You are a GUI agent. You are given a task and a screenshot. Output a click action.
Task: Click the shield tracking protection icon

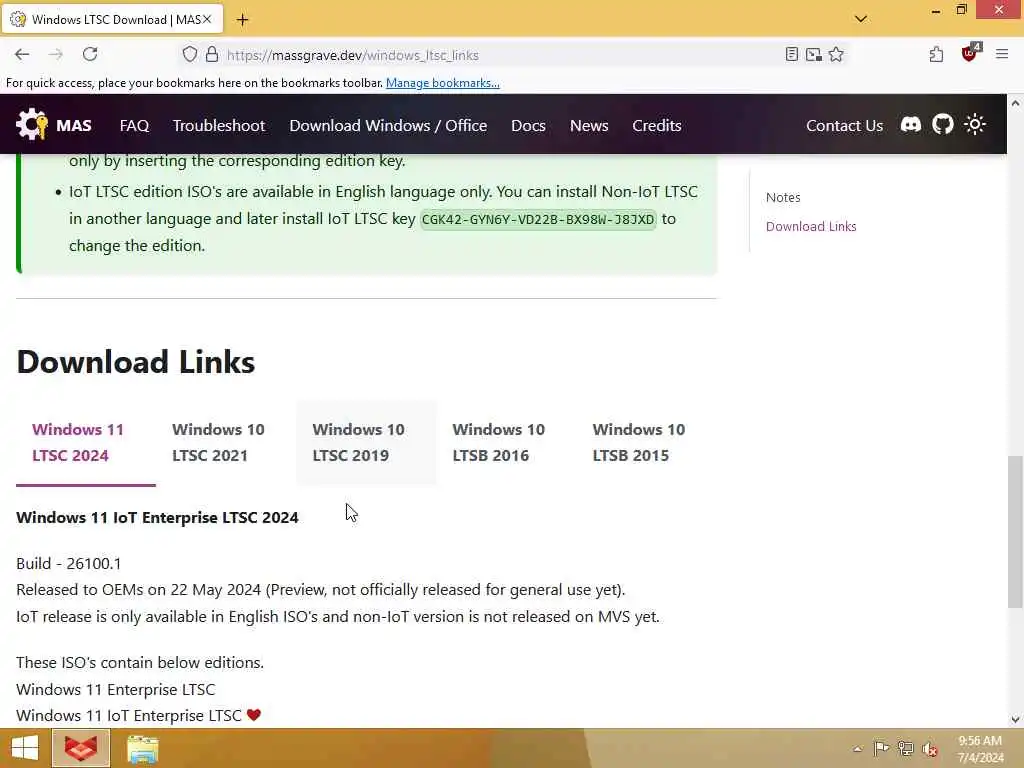point(189,55)
